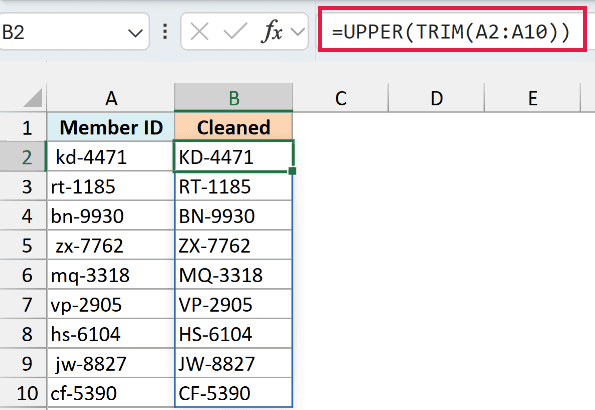Select column A header

[111, 98]
